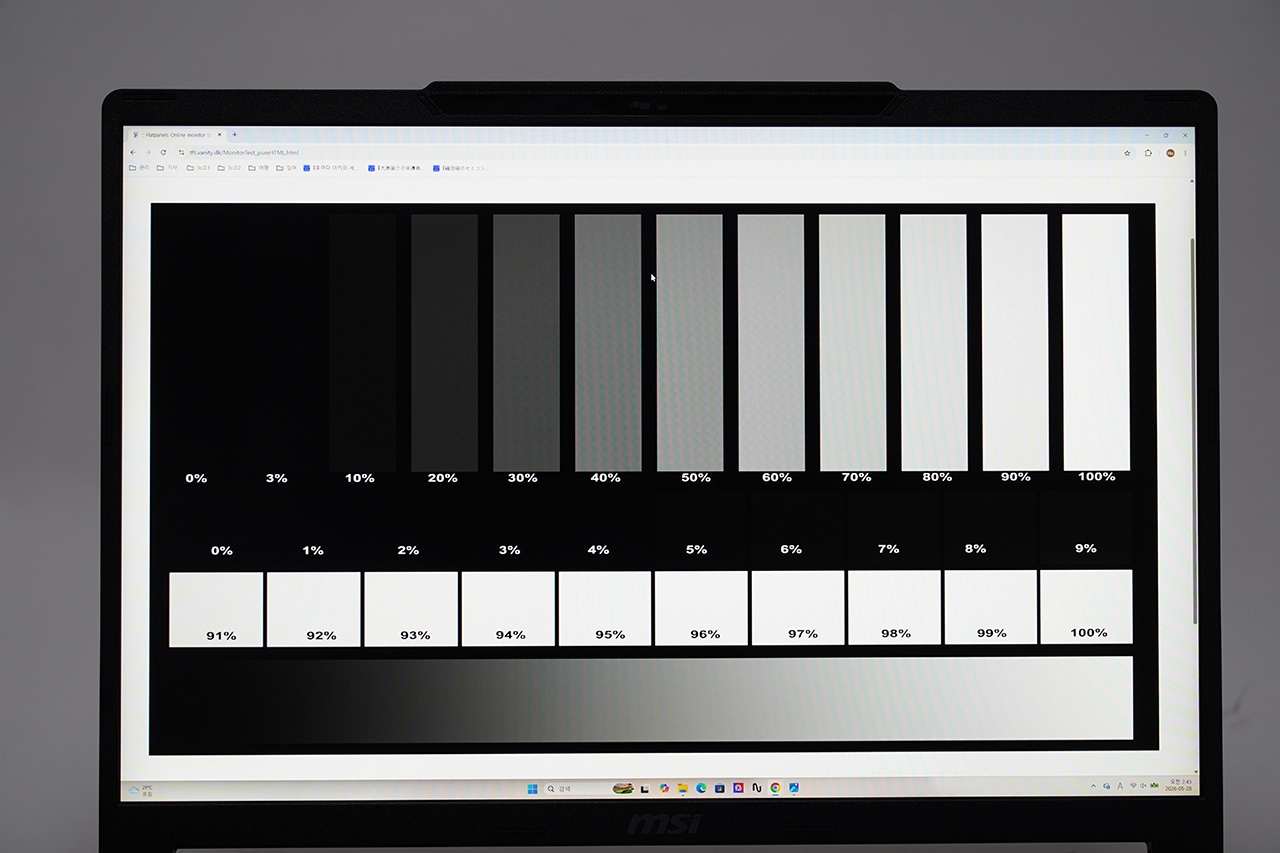Viewport: 1280px width, 853px height.
Task: Switch to Chrome on the taskbar
Action: (x=775, y=788)
